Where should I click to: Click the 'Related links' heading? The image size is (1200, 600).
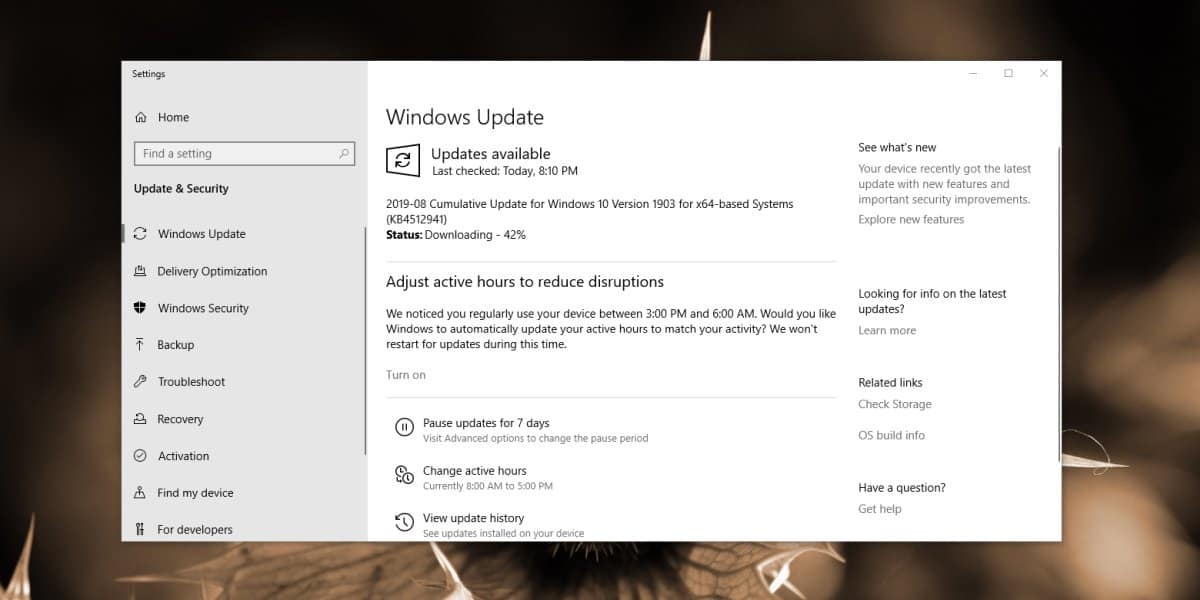[890, 383]
